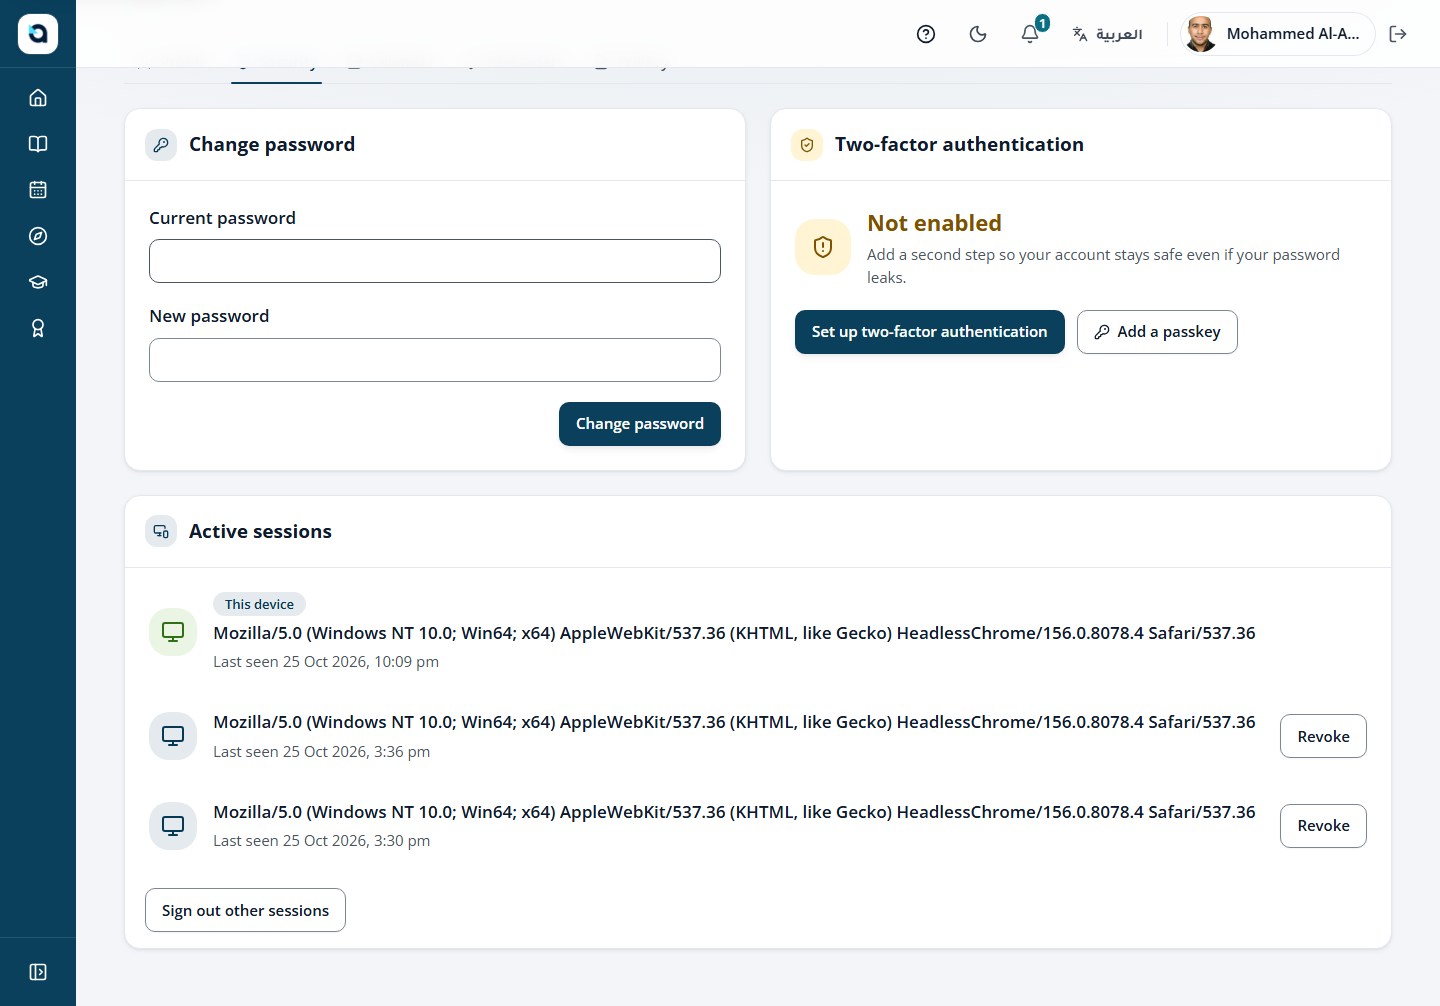Viewport: 1440px width, 1006px height.
Task: Click the This device badge
Action: (x=259, y=604)
